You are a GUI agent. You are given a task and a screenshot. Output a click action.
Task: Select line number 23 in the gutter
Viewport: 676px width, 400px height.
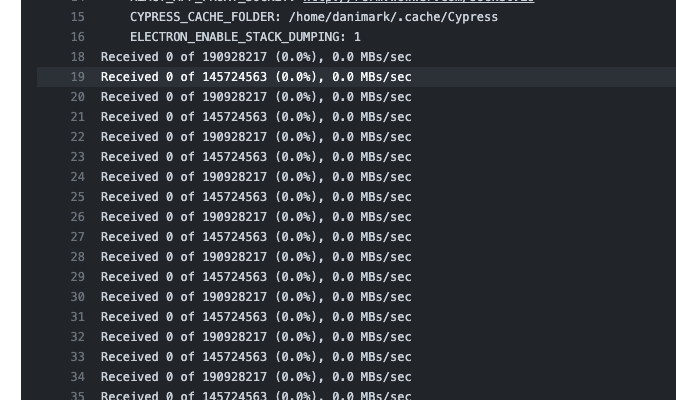[78, 157]
